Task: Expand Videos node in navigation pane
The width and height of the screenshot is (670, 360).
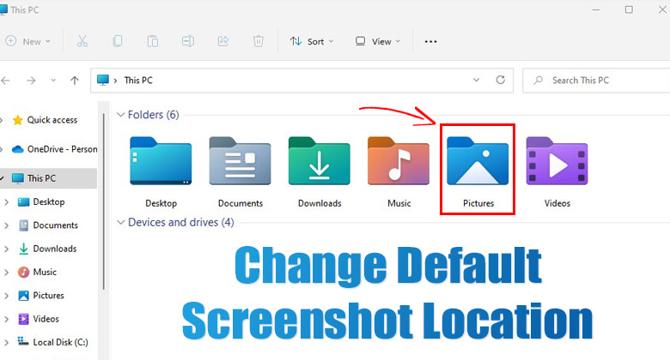Action: coord(6,319)
